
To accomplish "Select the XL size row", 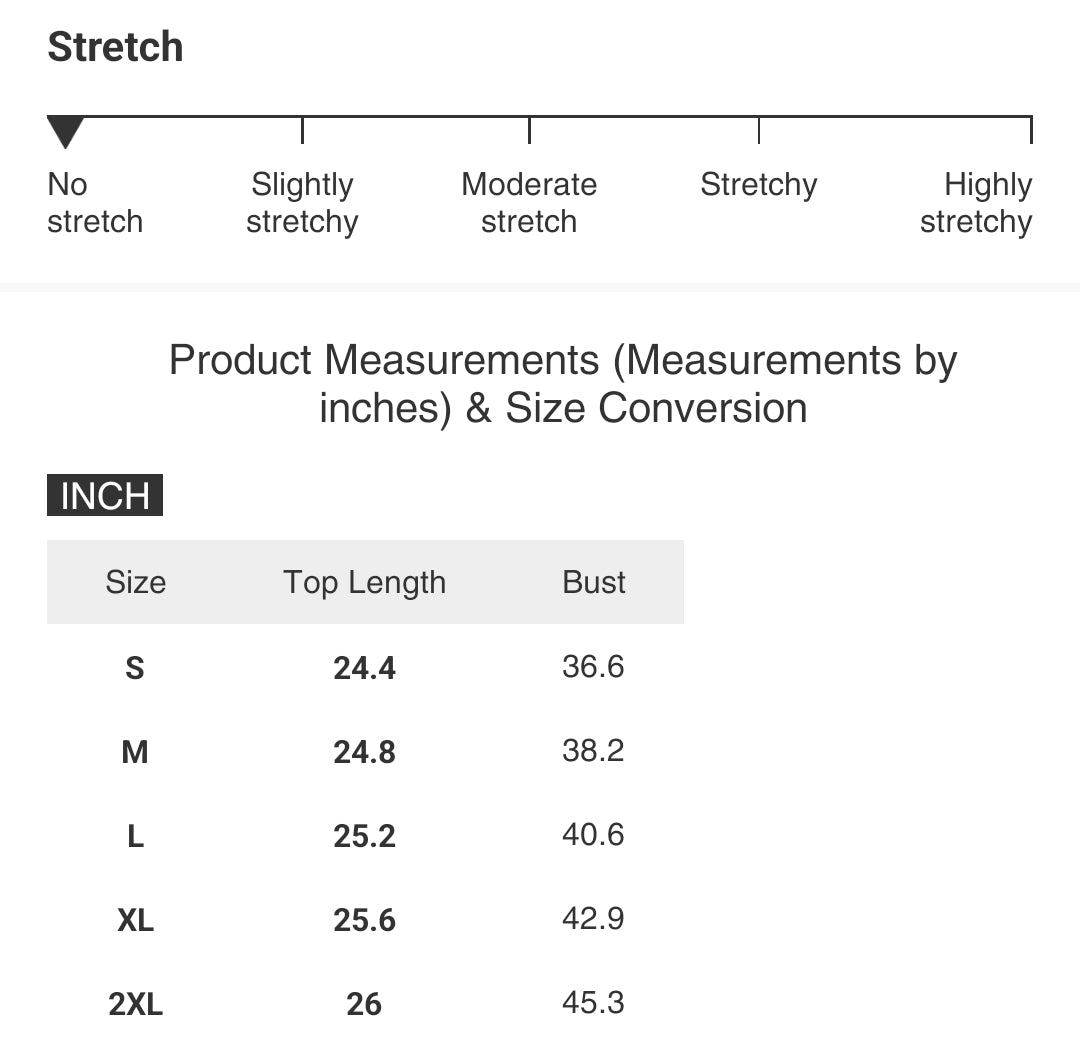I will tap(365, 919).
